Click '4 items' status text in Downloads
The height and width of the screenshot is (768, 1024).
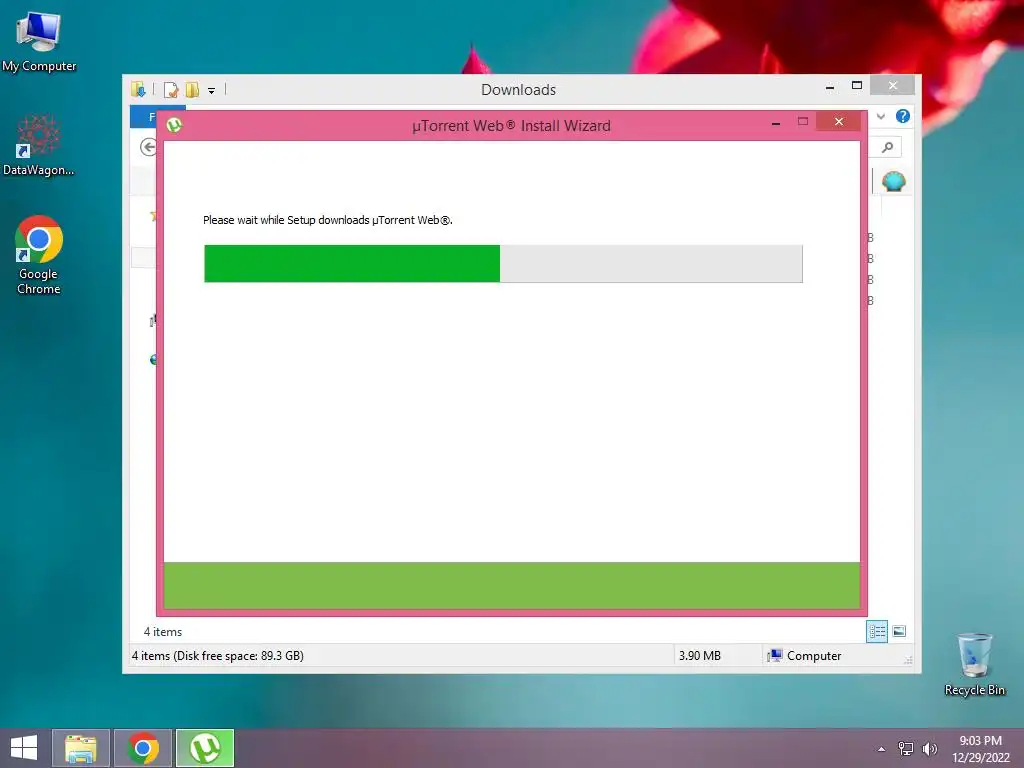point(163,632)
